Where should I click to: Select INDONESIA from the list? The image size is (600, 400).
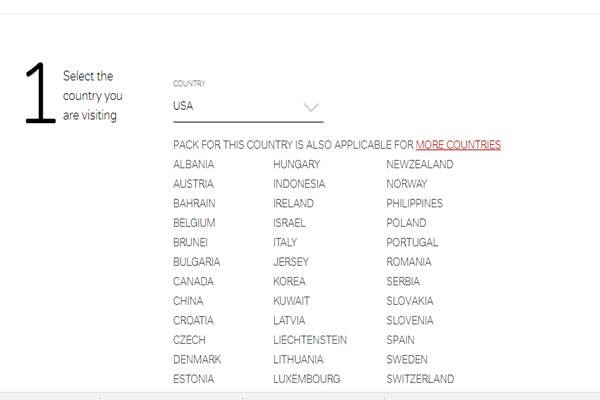[x=299, y=184]
